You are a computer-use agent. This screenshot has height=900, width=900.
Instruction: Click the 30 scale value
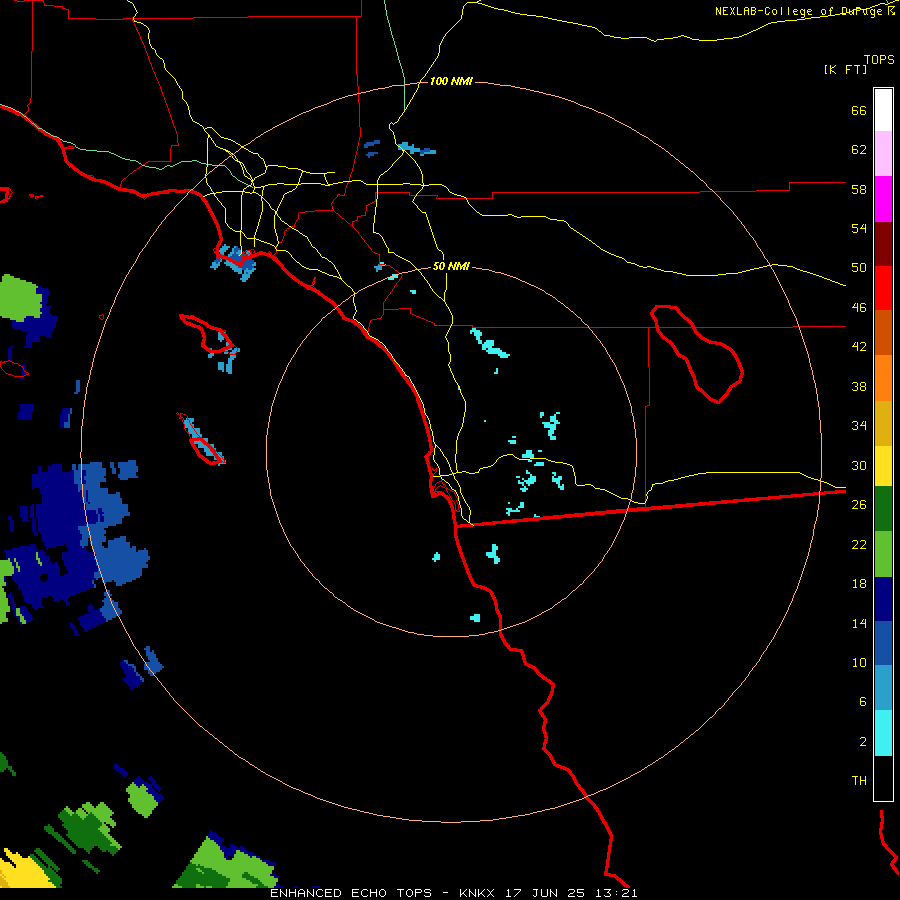pyautogui.click(x=859, y=465)
